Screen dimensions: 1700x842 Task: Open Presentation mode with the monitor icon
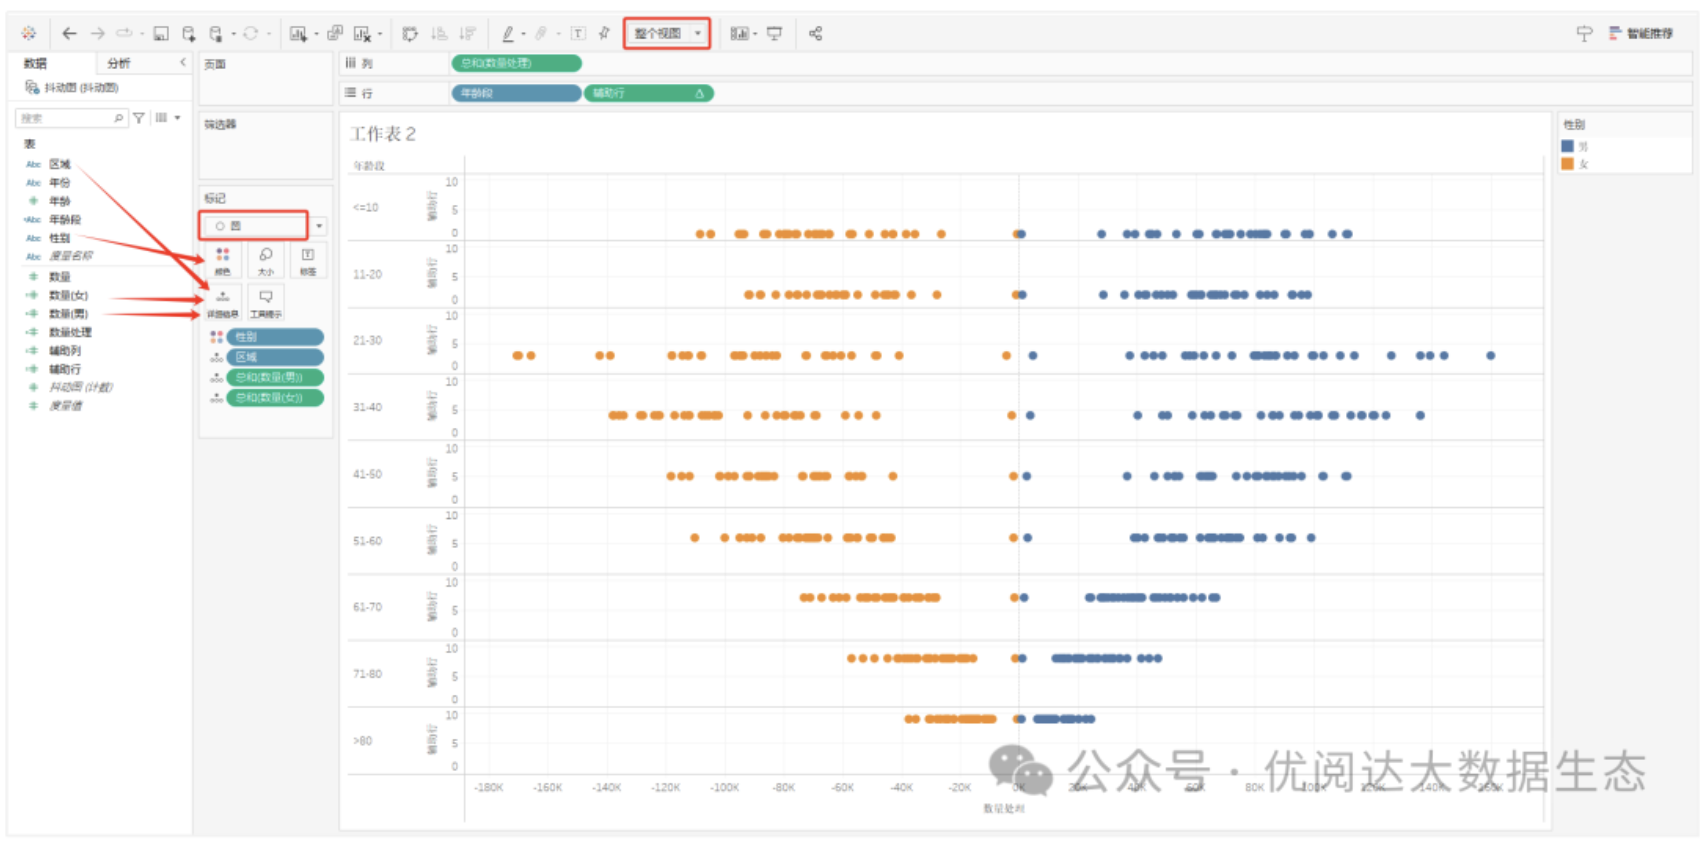[774, 34]
